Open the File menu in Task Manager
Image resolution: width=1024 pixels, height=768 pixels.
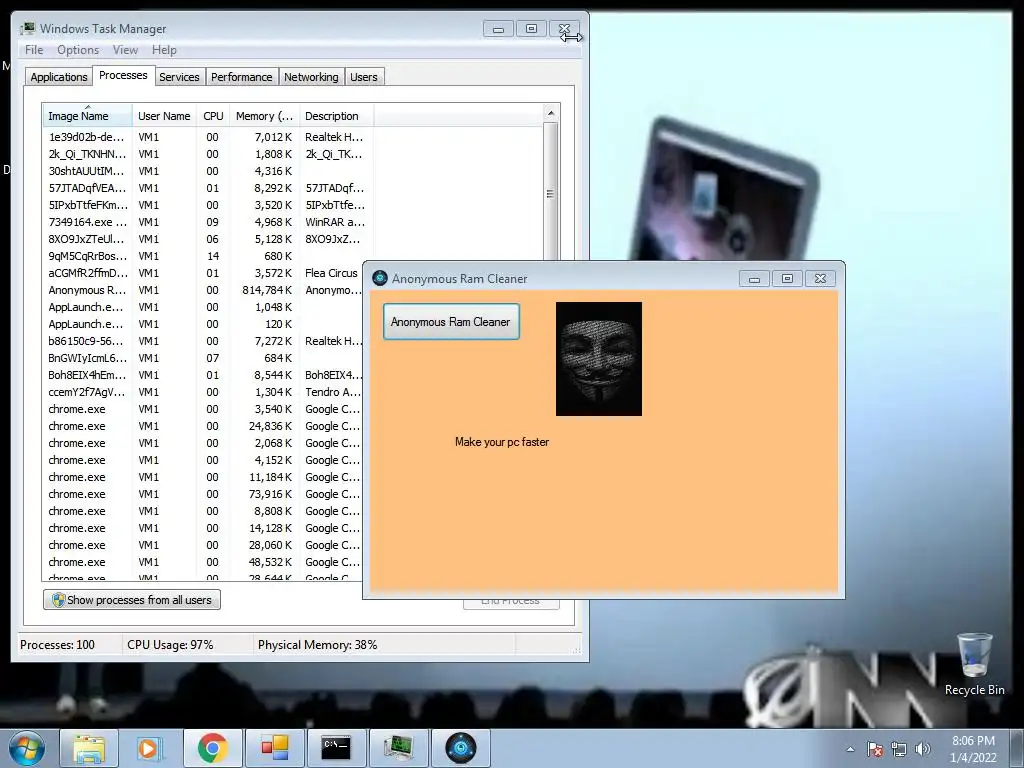[34, 50]
